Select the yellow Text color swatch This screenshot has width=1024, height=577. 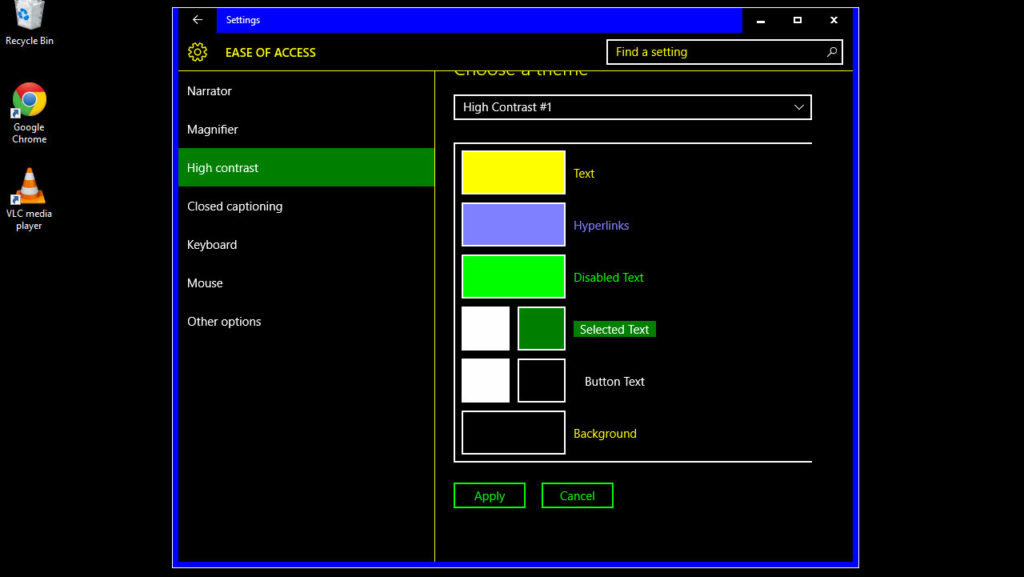coord(513,172)
